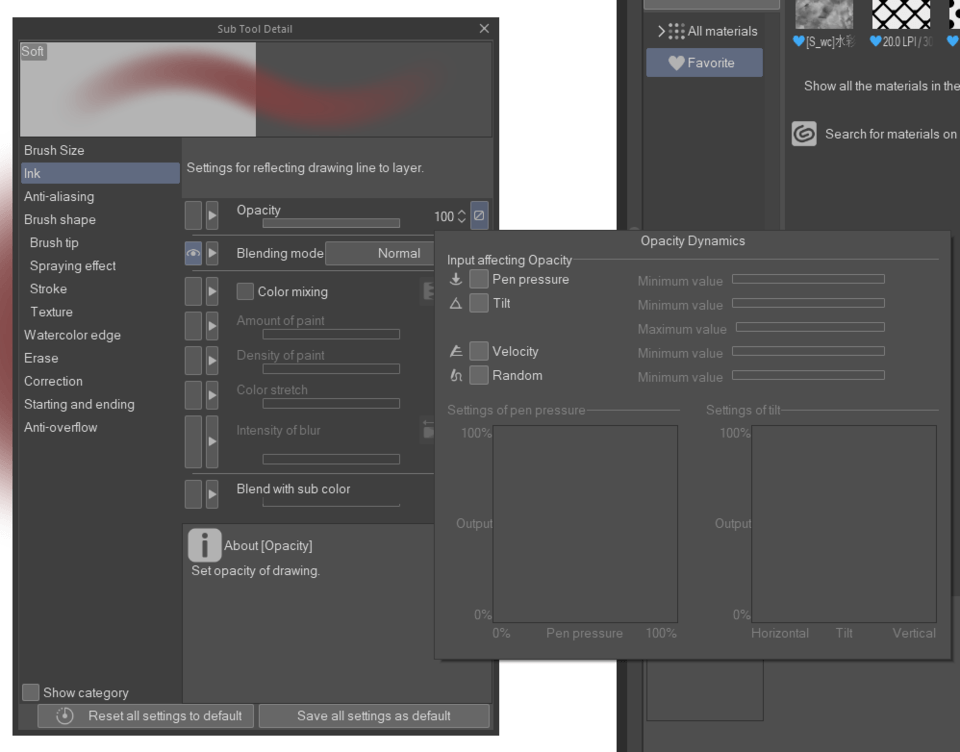Click the Random icon in Opacity Dynamics

[456, 375]
